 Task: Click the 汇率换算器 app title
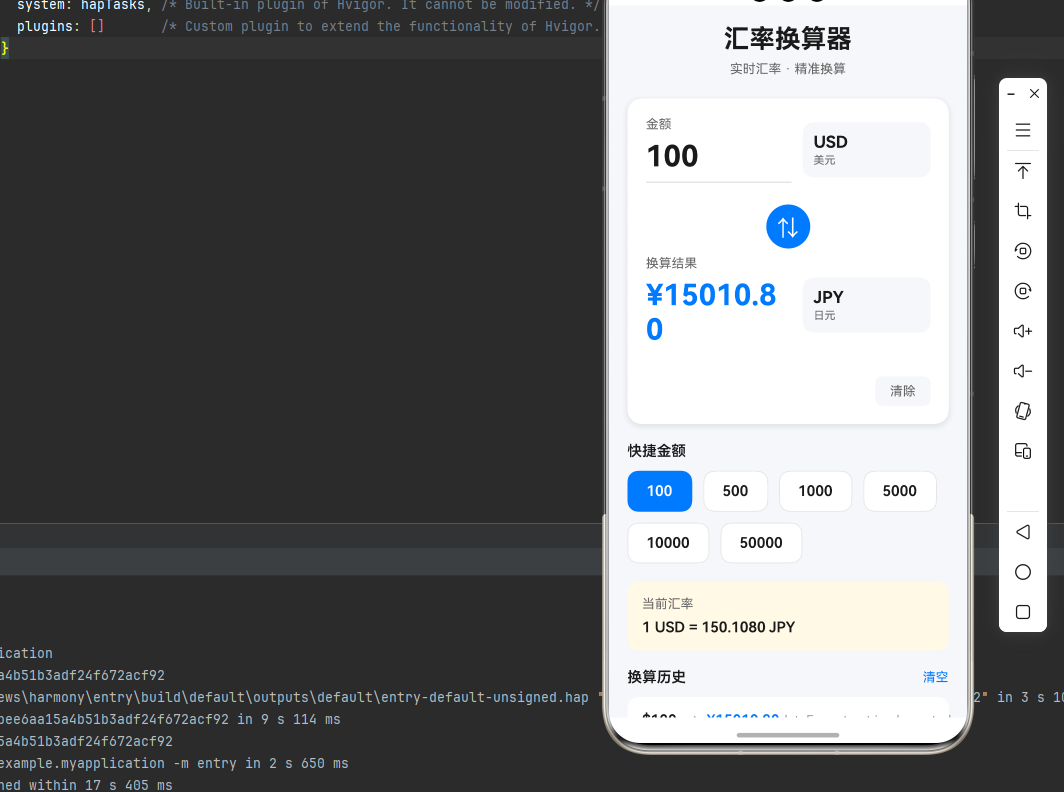pos(787,39)
